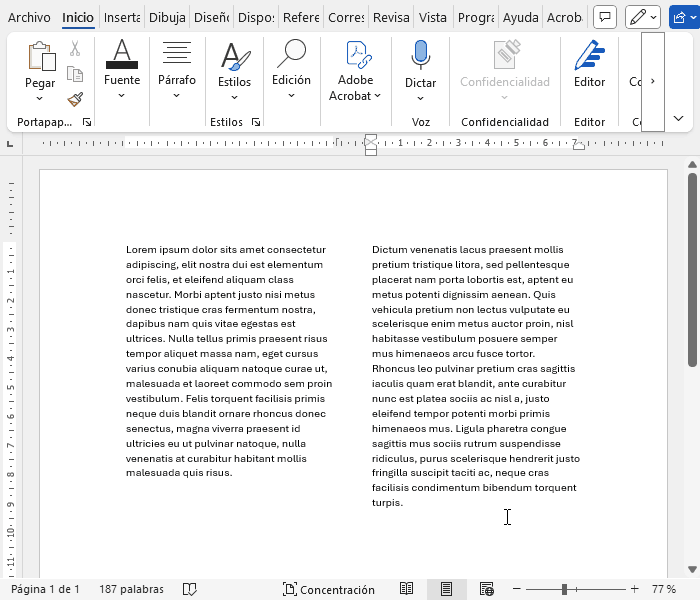Switch to the Revisar tab
Screen dimensions: 700x600
pos(391,17)
